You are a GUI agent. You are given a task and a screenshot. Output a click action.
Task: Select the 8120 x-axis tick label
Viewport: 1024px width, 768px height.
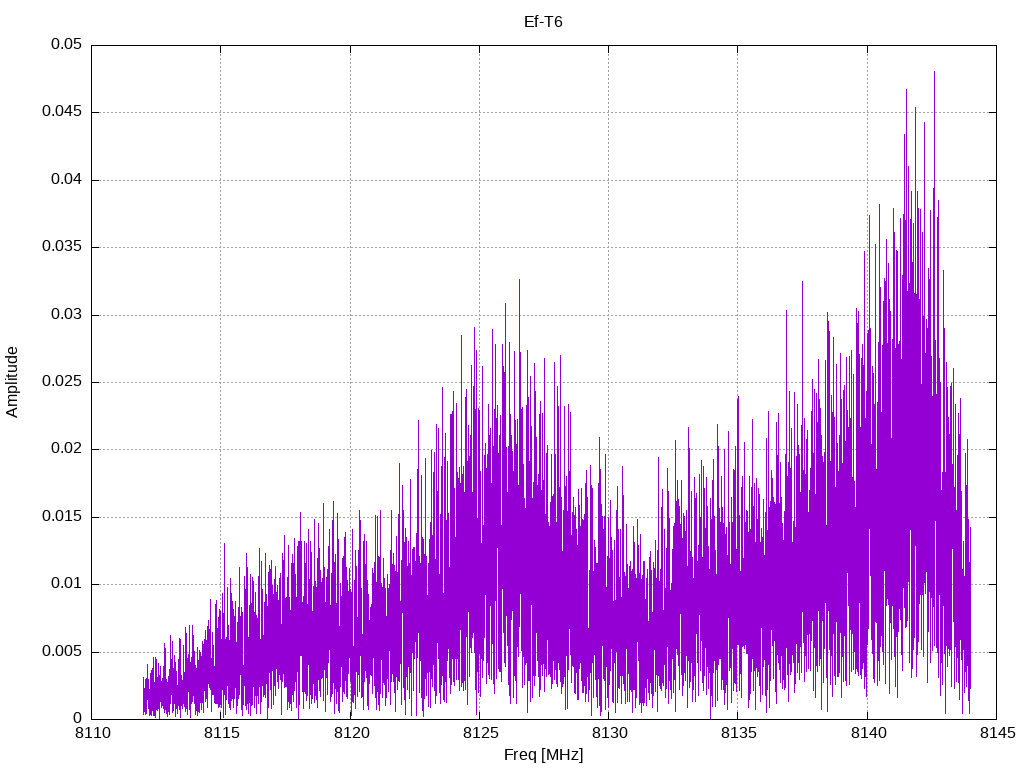click(x=351, y=733)
